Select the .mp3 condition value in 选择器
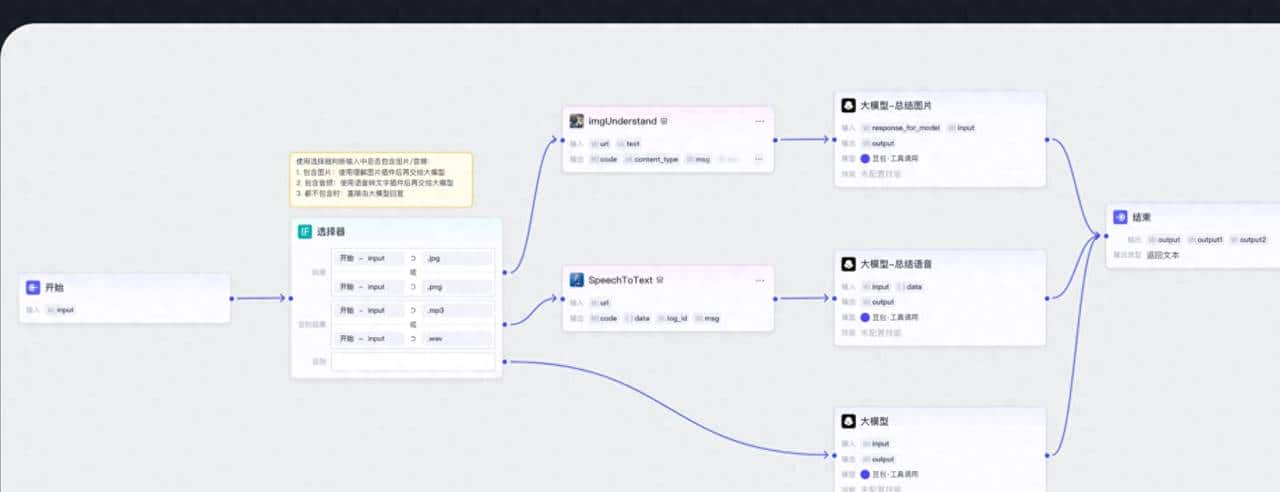Viewport: 1280px width, 492px height. (456, 311)
